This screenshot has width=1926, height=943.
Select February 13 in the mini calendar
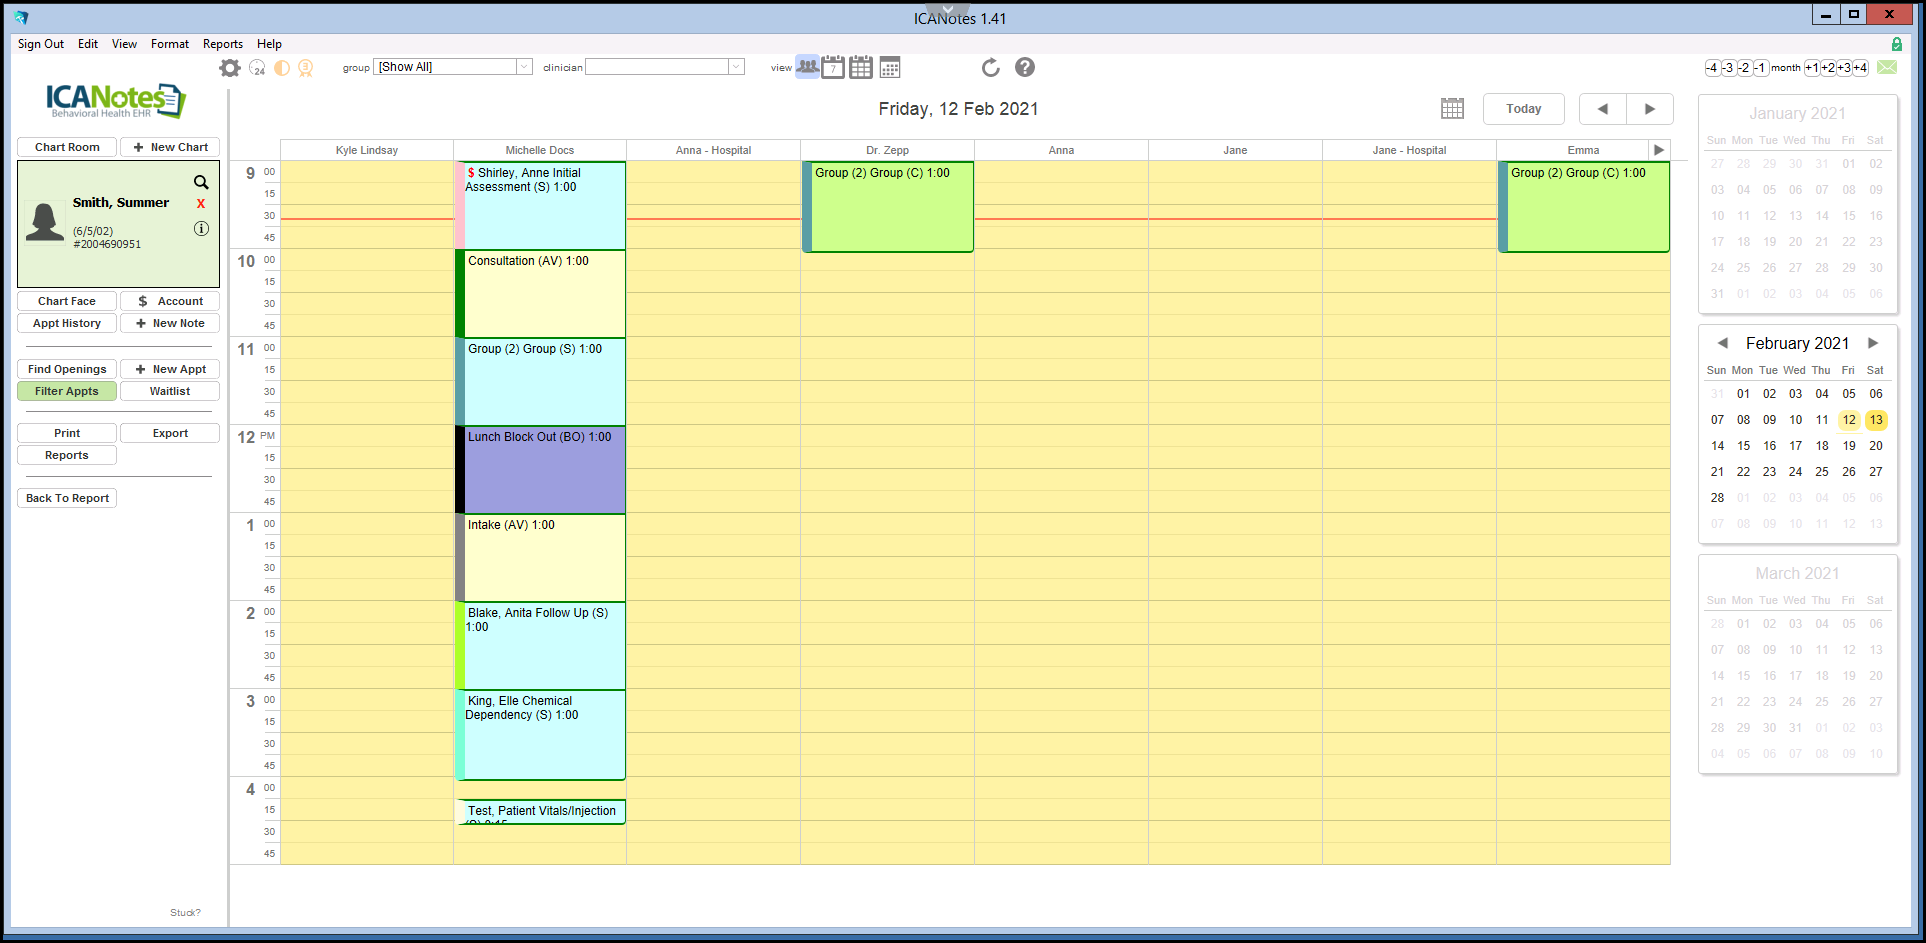tap(1876, 420)
